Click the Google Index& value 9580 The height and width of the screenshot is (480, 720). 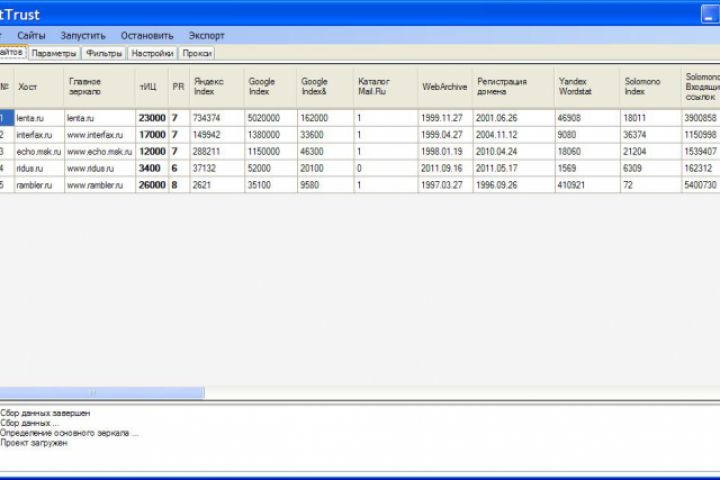point(326,185)
